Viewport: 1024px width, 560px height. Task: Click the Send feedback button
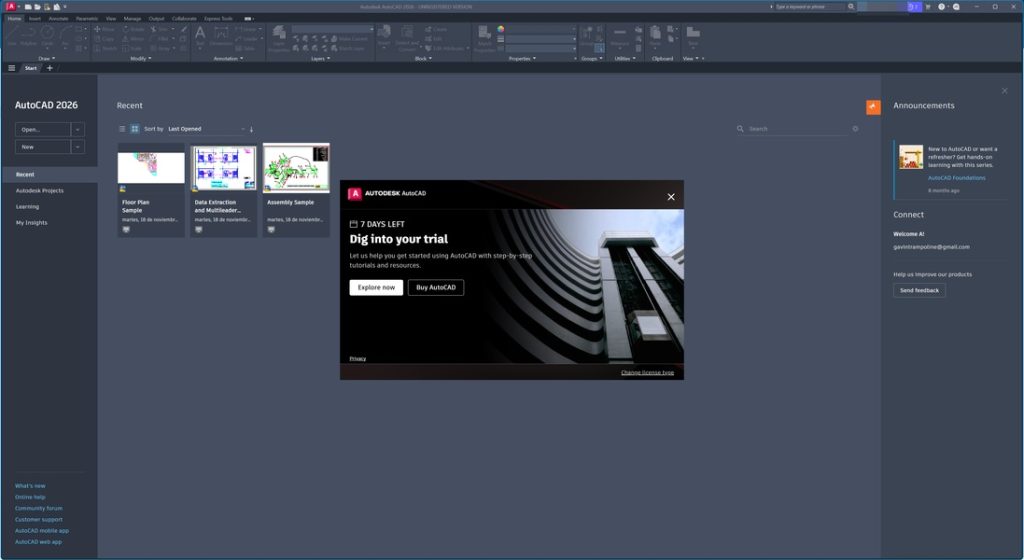click(919, 290)
